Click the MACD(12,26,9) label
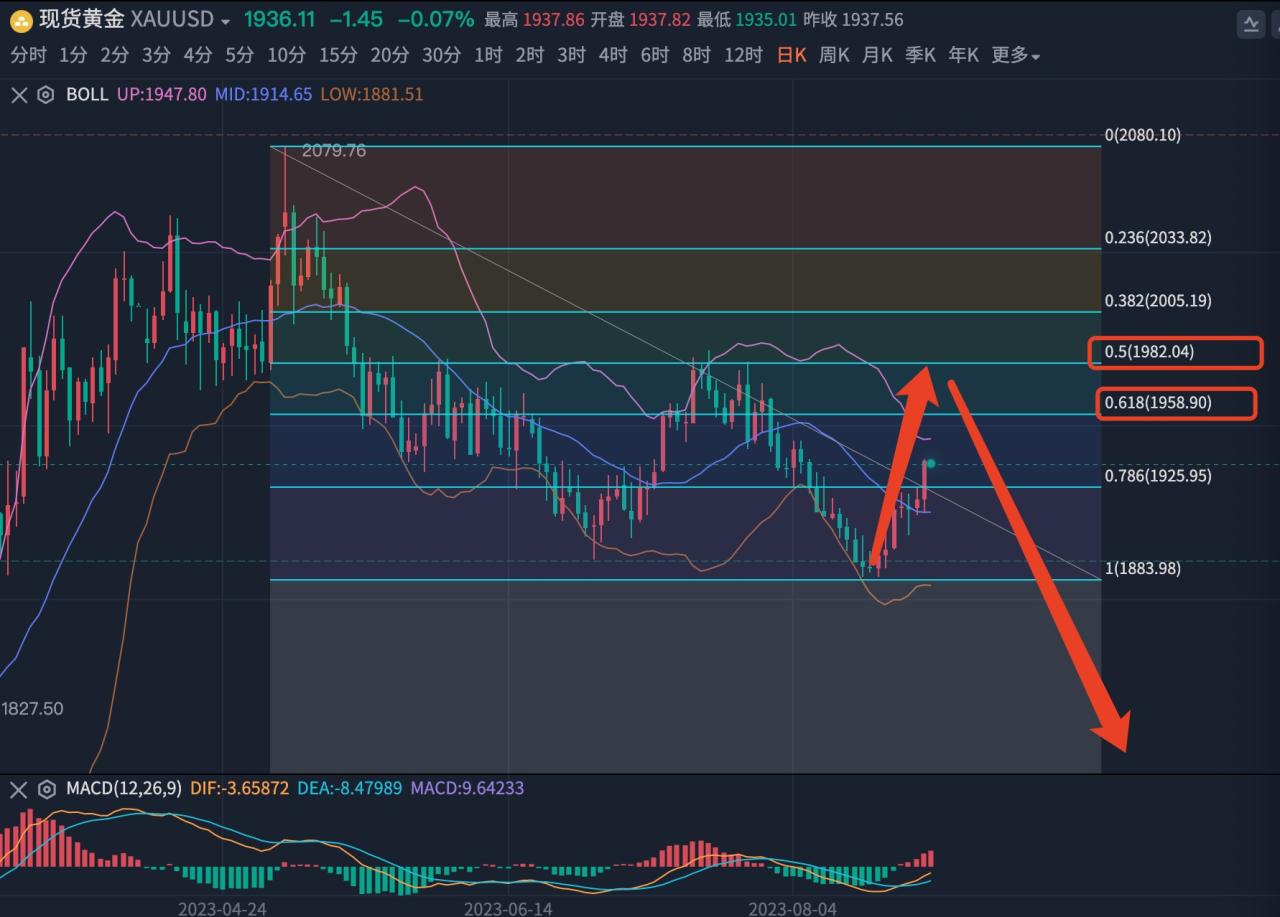The image size is (1280, 917). [x=124, y=789]
